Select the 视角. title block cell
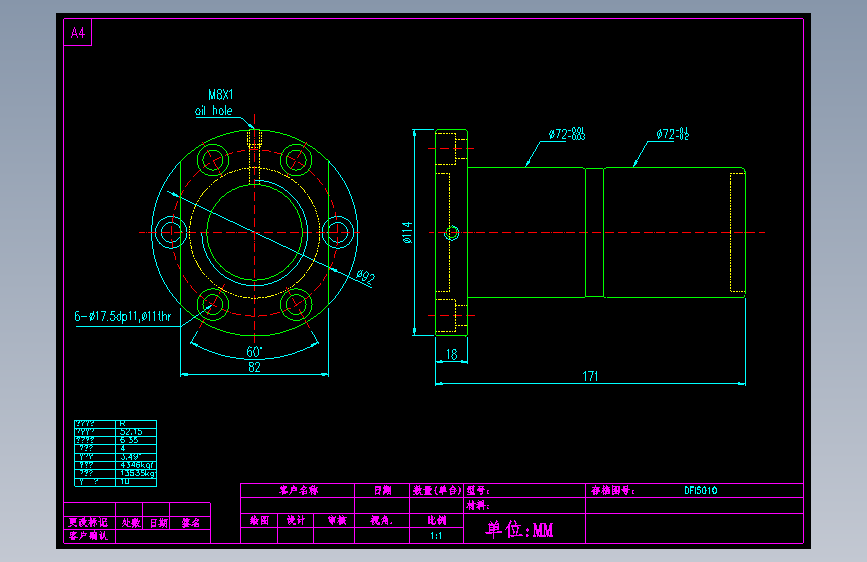Screen dimensions: 867x562 point(382,521)
